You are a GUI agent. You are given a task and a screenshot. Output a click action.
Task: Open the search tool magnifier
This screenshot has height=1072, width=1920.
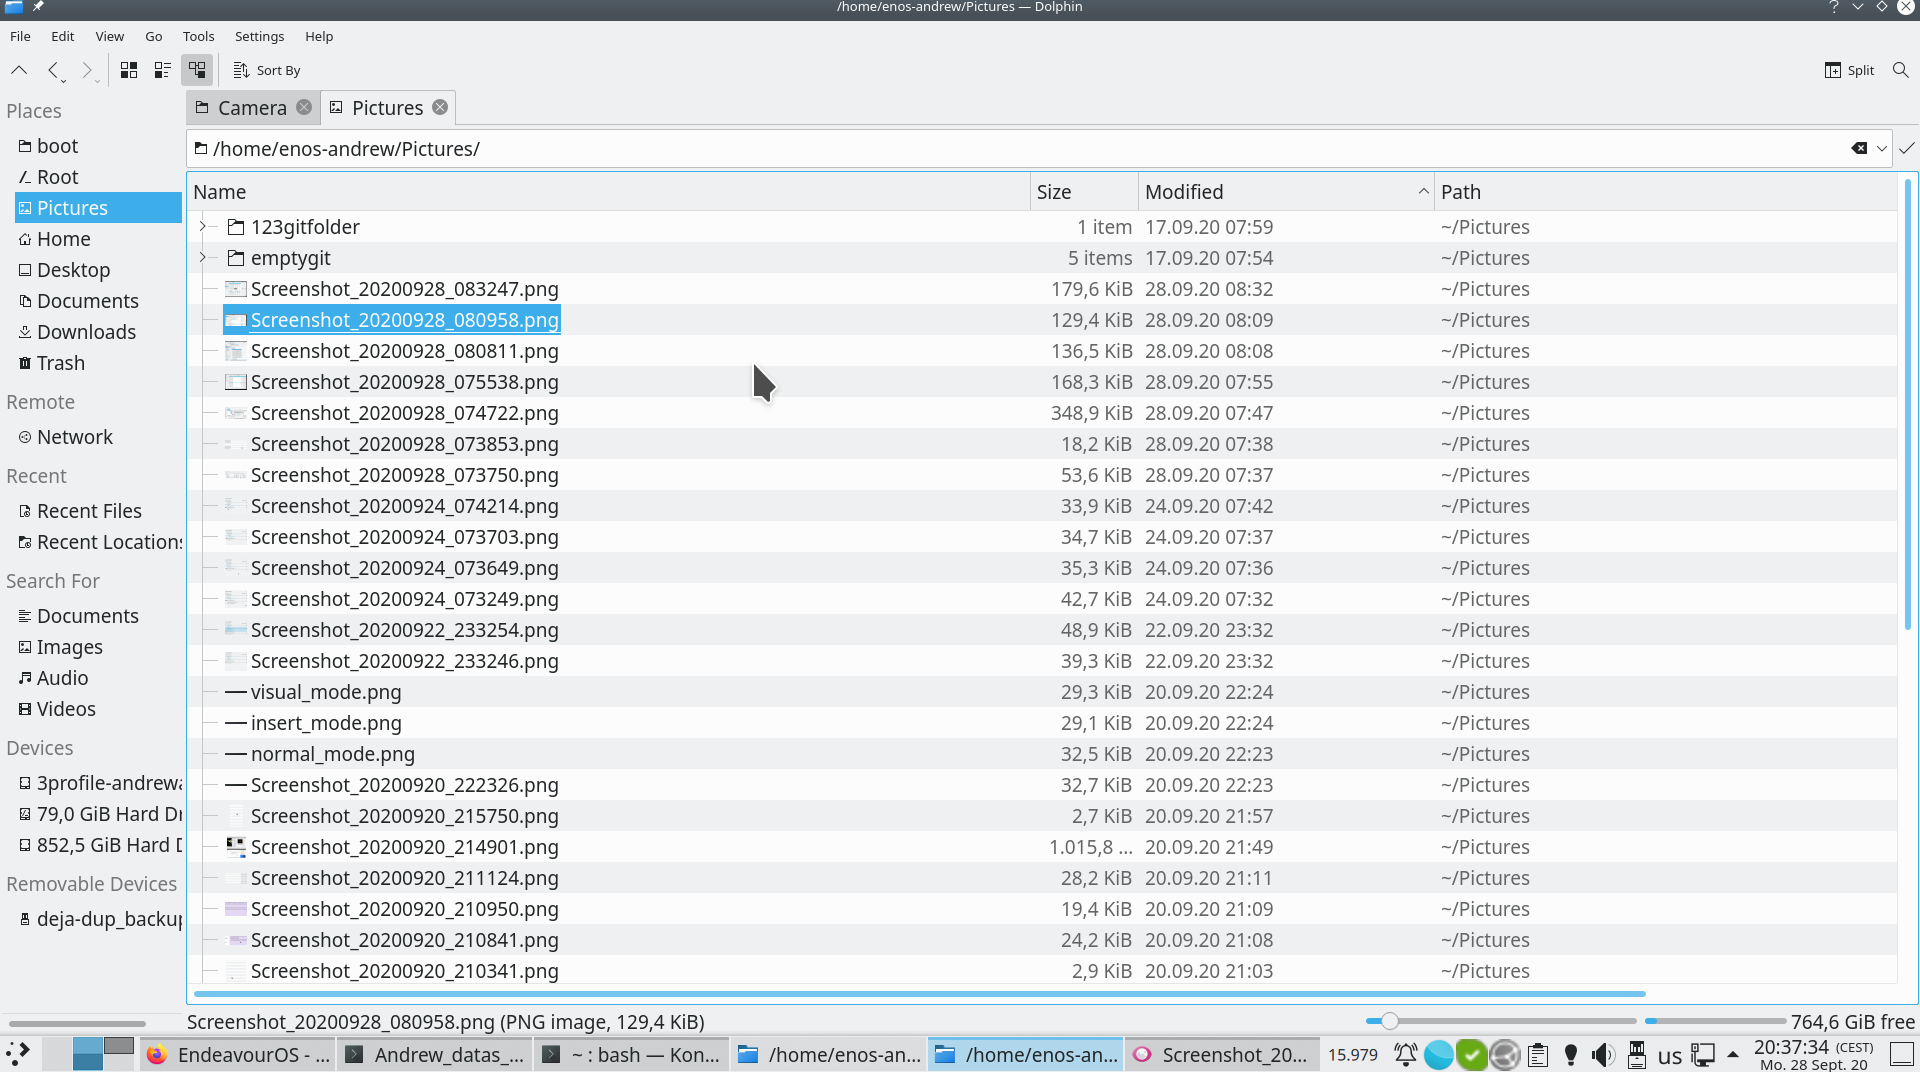[x=1900, y=70]
